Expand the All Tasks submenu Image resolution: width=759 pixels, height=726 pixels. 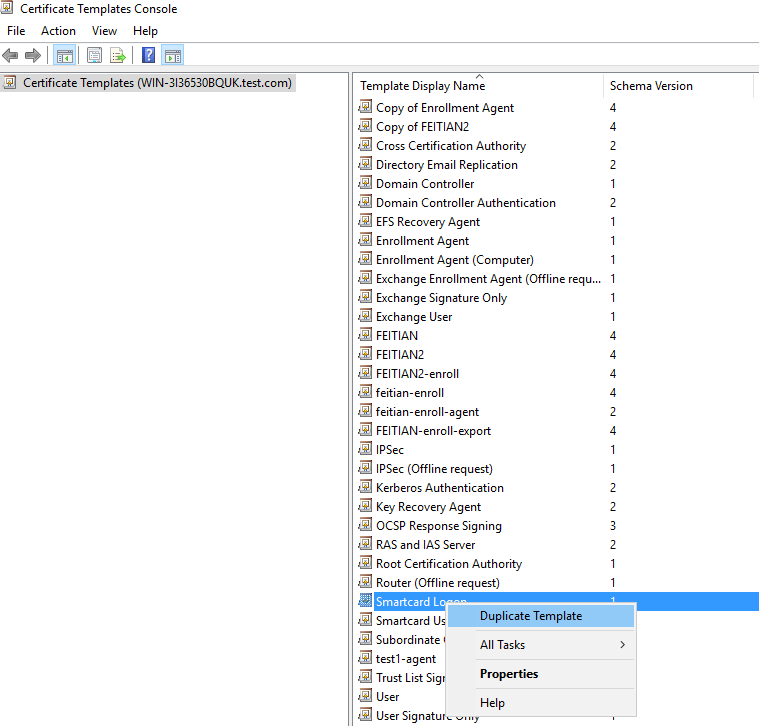pos(541,645)
